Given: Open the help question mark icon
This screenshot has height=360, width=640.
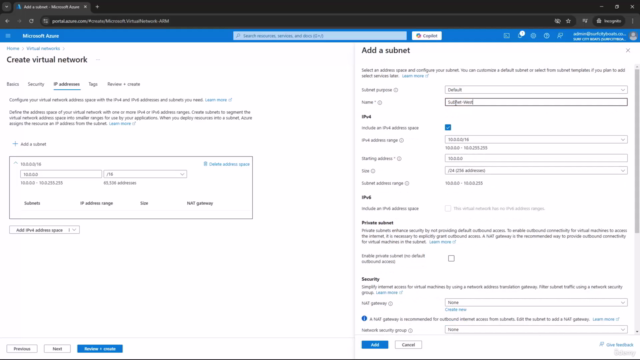Looking at the screenshot, I should tap(547, 36).
